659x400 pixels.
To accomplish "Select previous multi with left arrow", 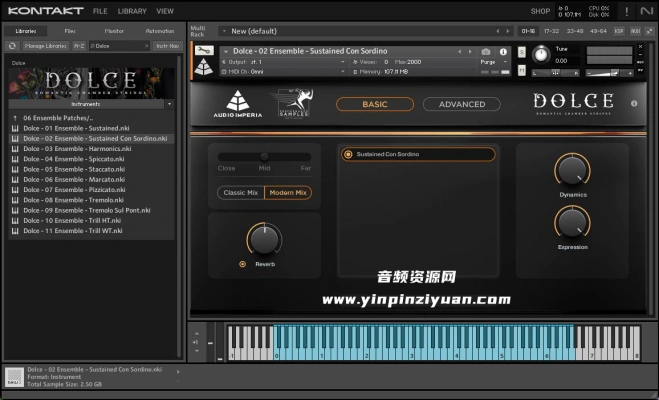I will pyautogui.click(x=498, y=31).
